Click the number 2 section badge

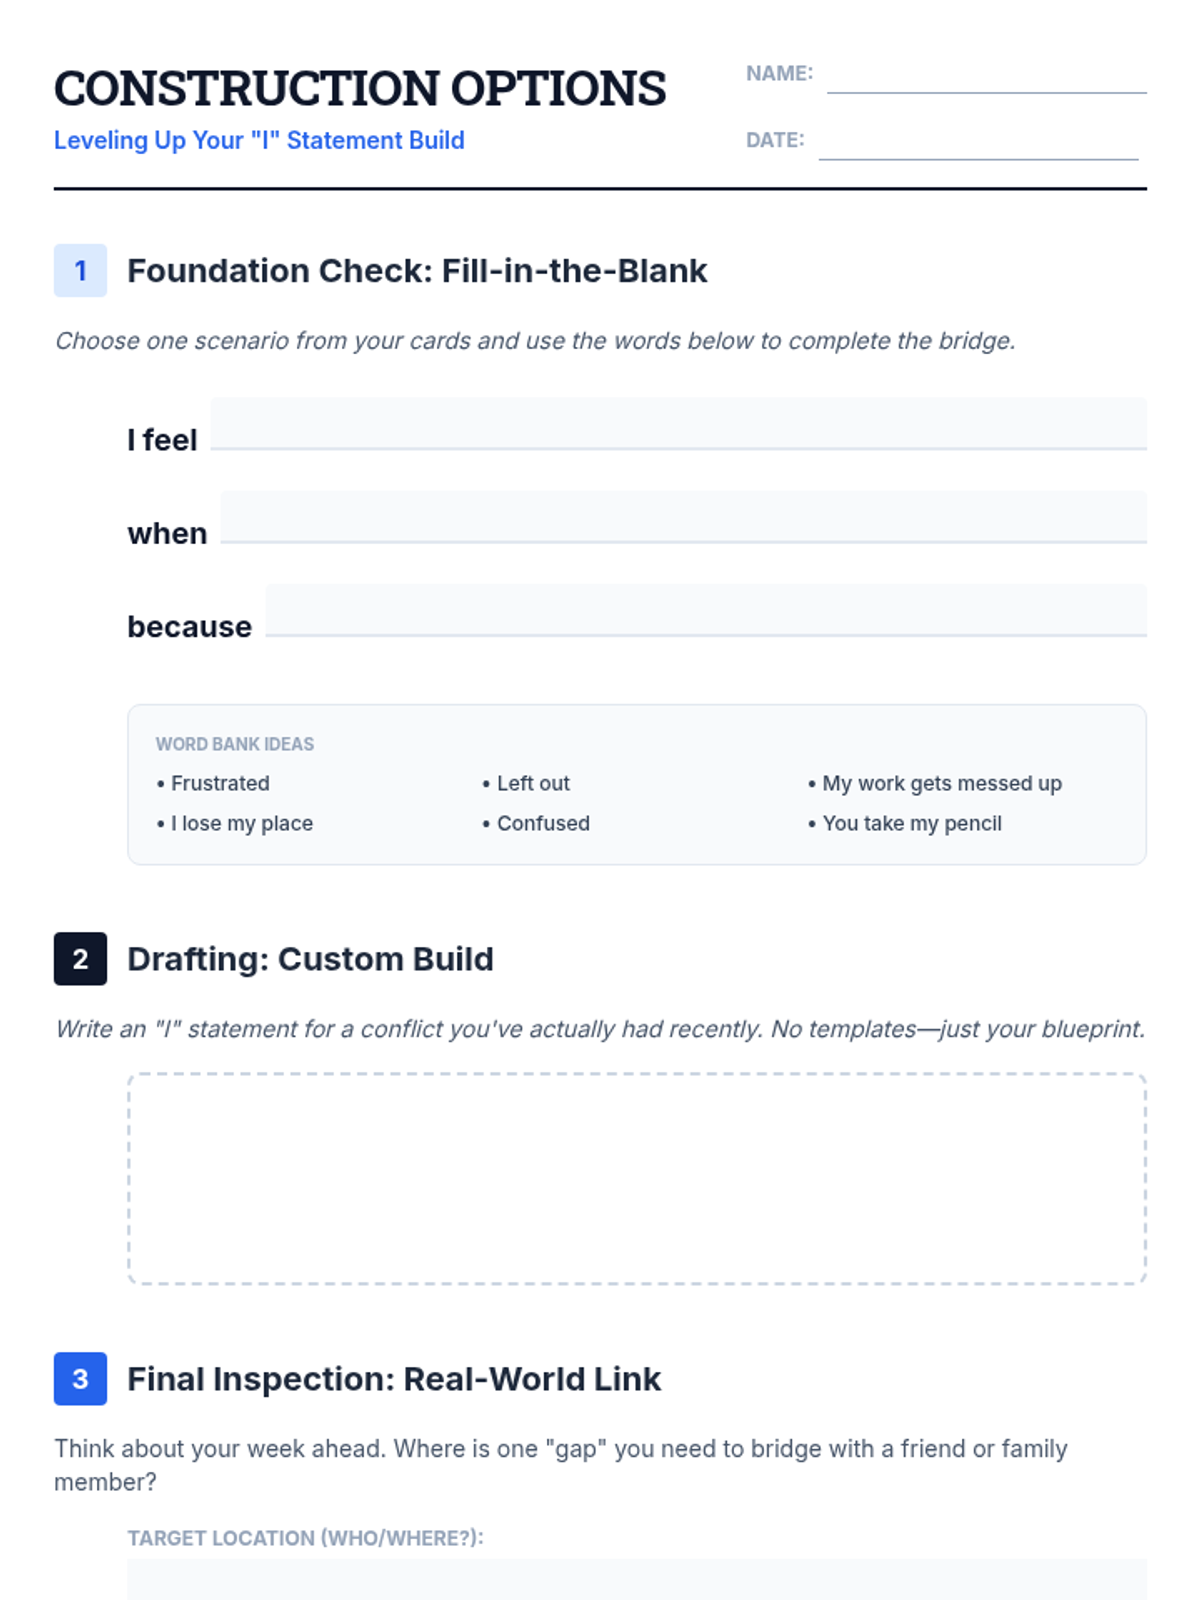pos(80,959)
